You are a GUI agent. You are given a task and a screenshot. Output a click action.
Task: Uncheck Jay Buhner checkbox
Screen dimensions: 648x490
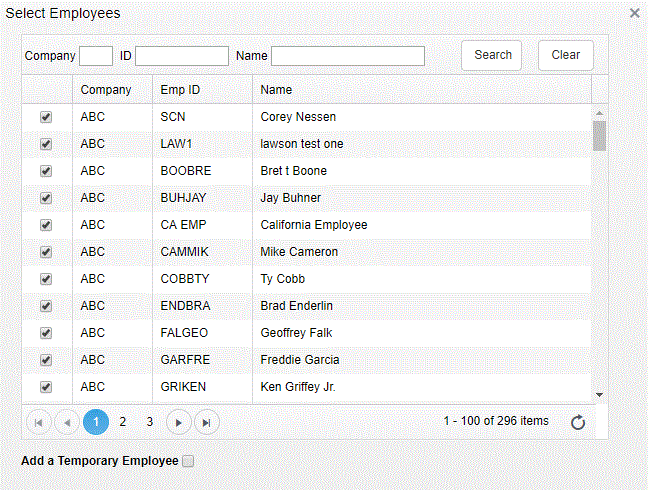pos(46,198)
